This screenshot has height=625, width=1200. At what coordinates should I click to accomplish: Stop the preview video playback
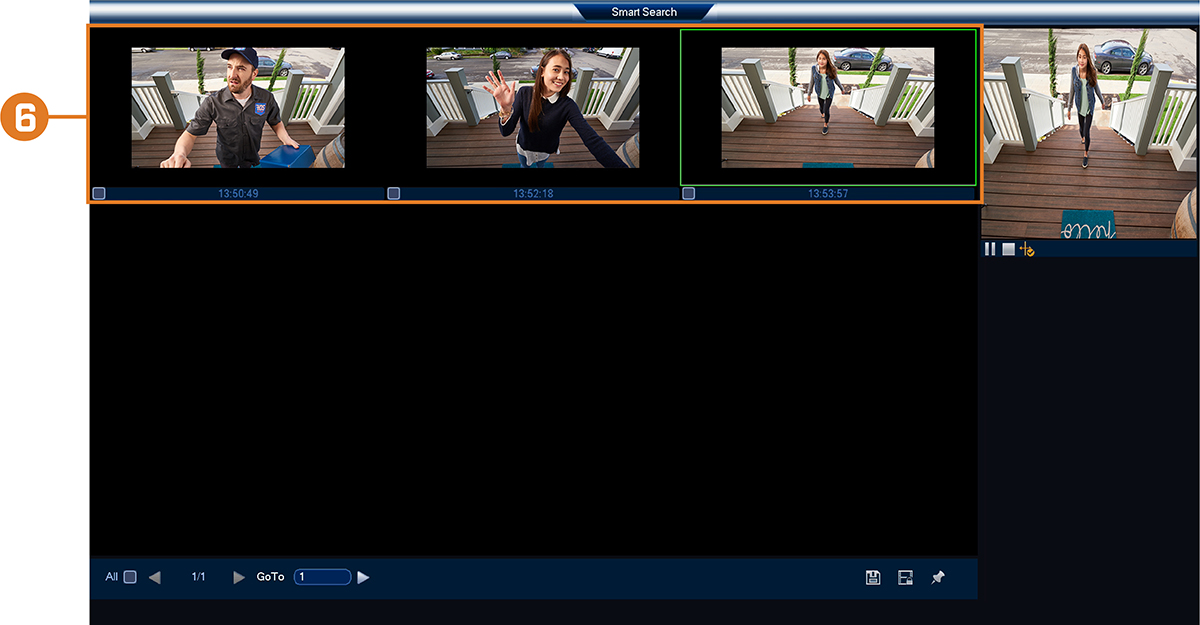click(x=1008, y=249)
